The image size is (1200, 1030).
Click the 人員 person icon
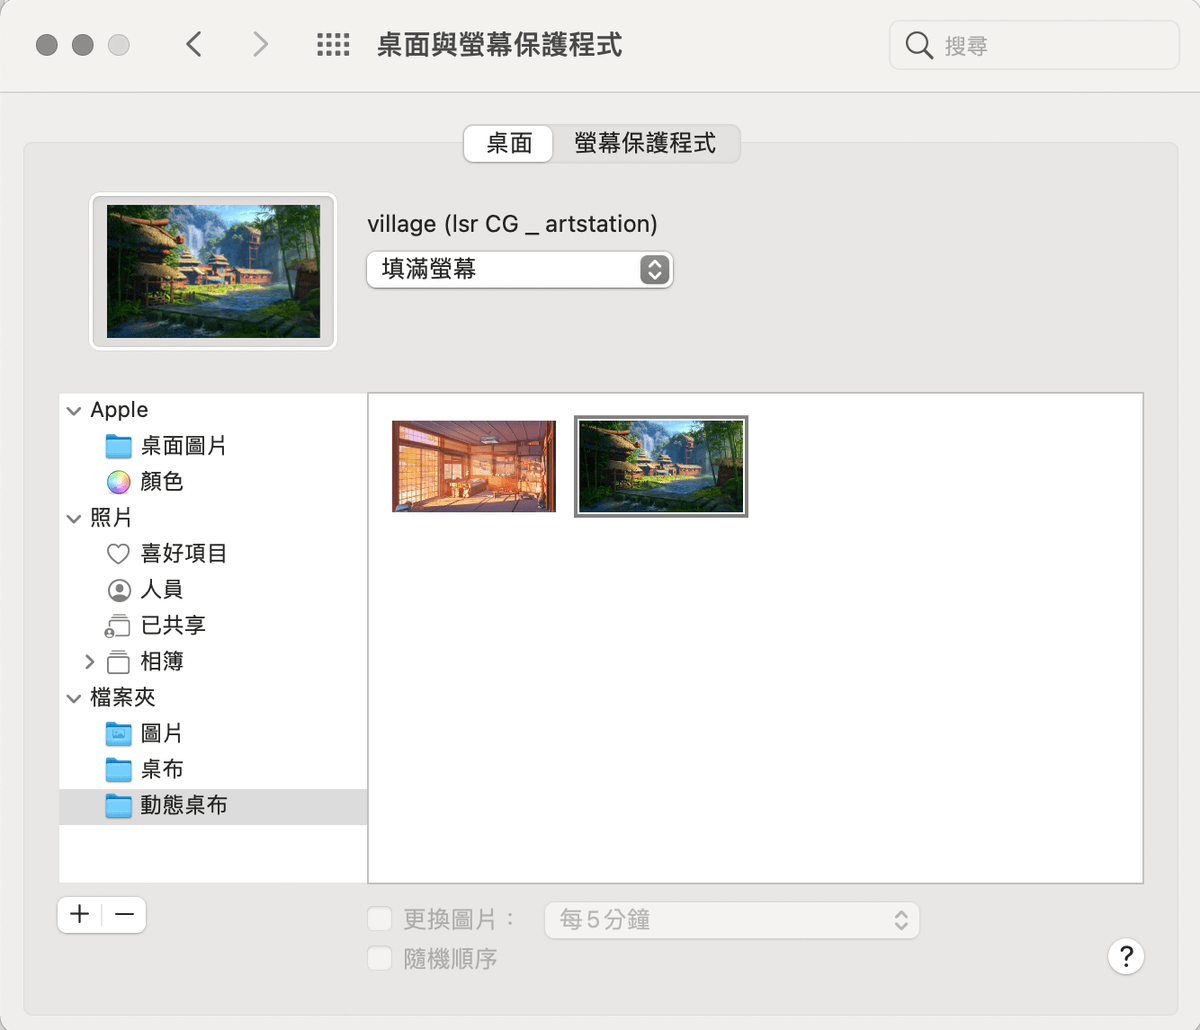coord(119,590)
